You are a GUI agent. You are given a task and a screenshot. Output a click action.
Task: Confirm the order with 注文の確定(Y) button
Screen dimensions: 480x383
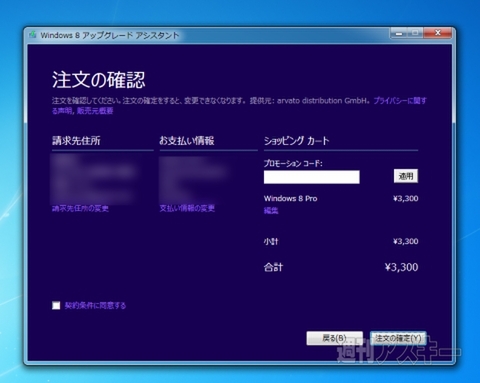click(398, 338)
